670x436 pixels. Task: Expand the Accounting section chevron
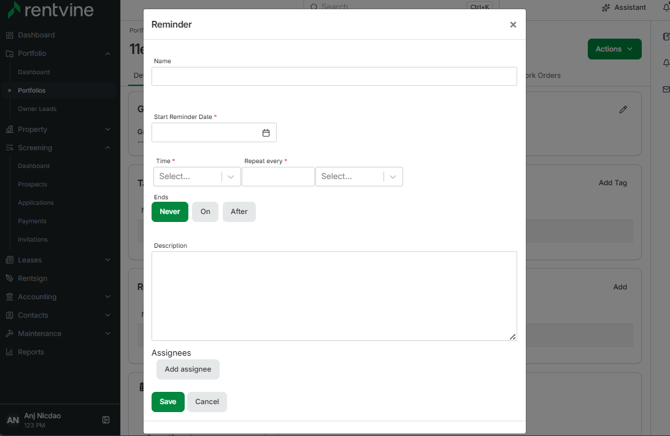click(108, 297)
